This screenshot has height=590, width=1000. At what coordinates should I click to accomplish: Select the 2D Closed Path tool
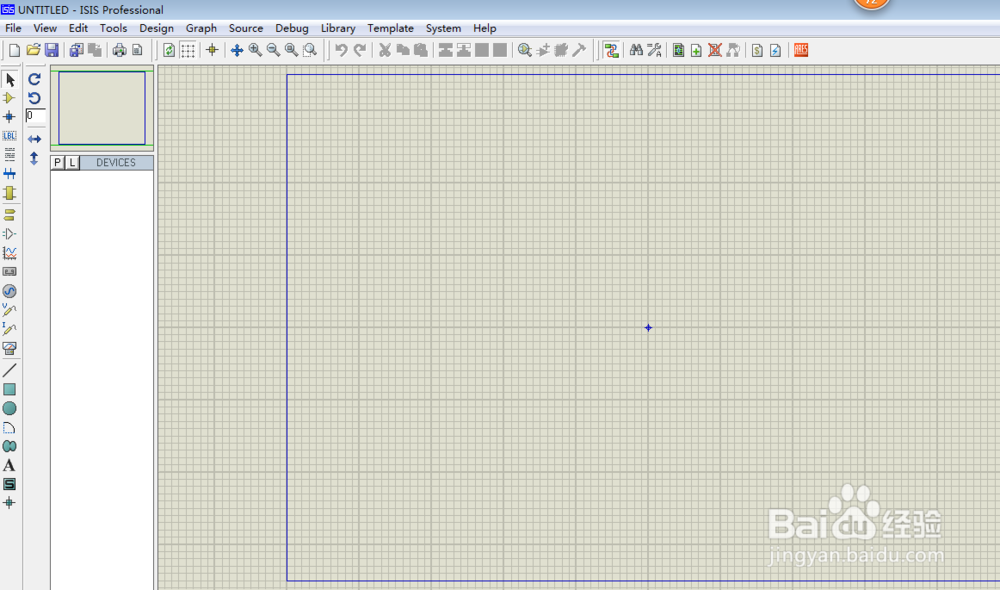tap(10, 446)
